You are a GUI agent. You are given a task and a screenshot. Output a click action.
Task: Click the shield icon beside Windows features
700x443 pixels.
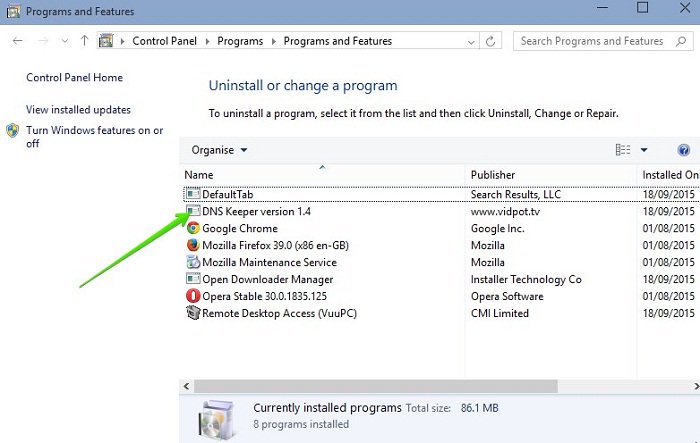(13, 130)
